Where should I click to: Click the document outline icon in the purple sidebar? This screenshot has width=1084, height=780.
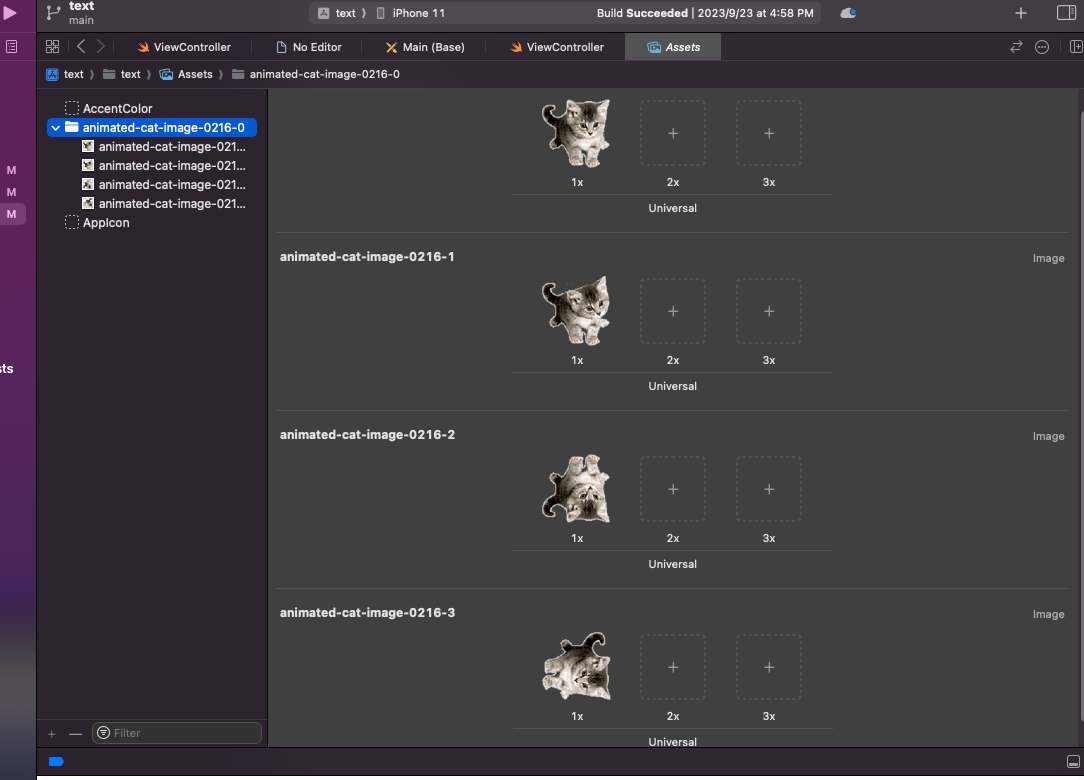(12, 46)
